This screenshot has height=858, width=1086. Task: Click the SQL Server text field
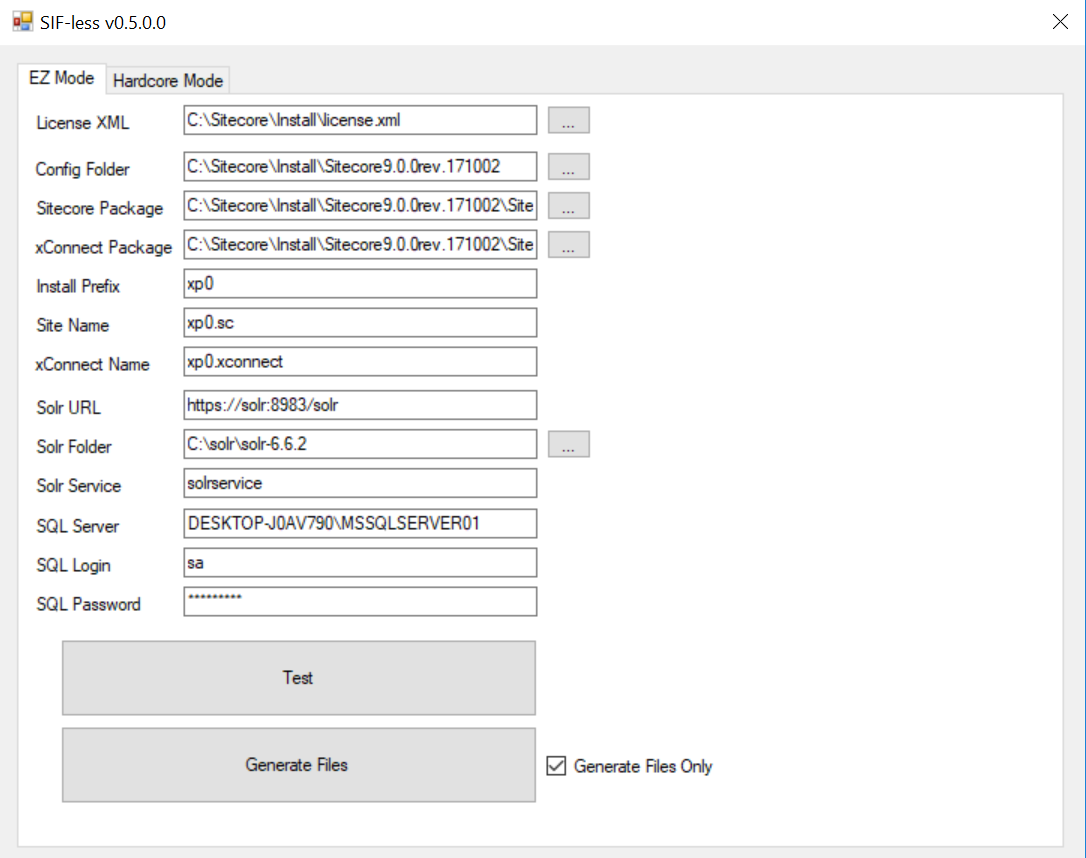pos(360,523)
